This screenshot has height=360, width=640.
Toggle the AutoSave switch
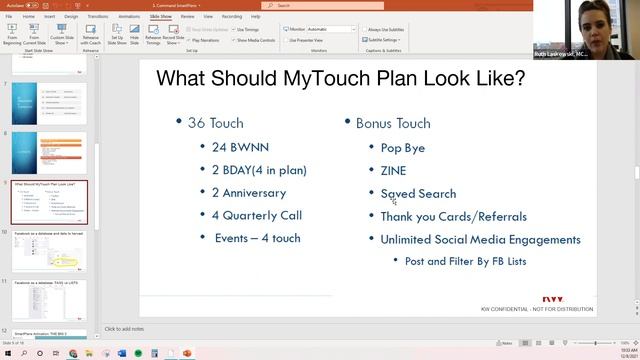click(32, 6)
